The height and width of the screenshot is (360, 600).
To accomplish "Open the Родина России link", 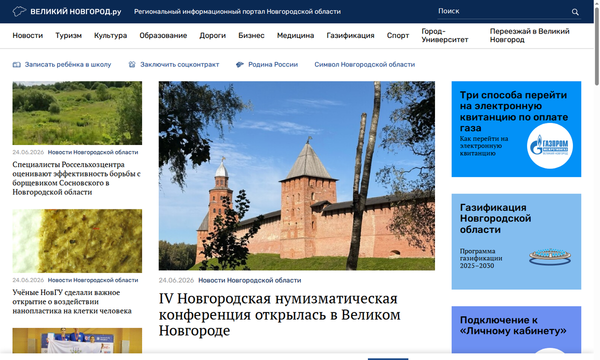I will [273, 65].
